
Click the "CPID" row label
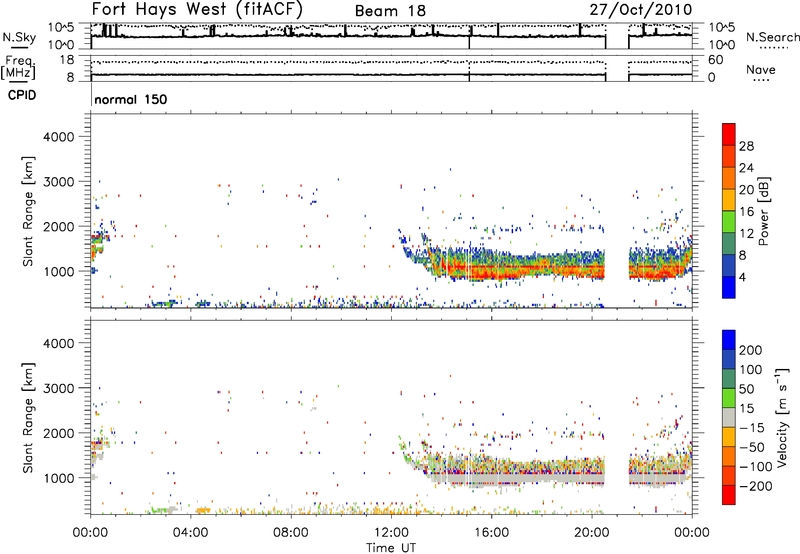(x=21, y=95)
